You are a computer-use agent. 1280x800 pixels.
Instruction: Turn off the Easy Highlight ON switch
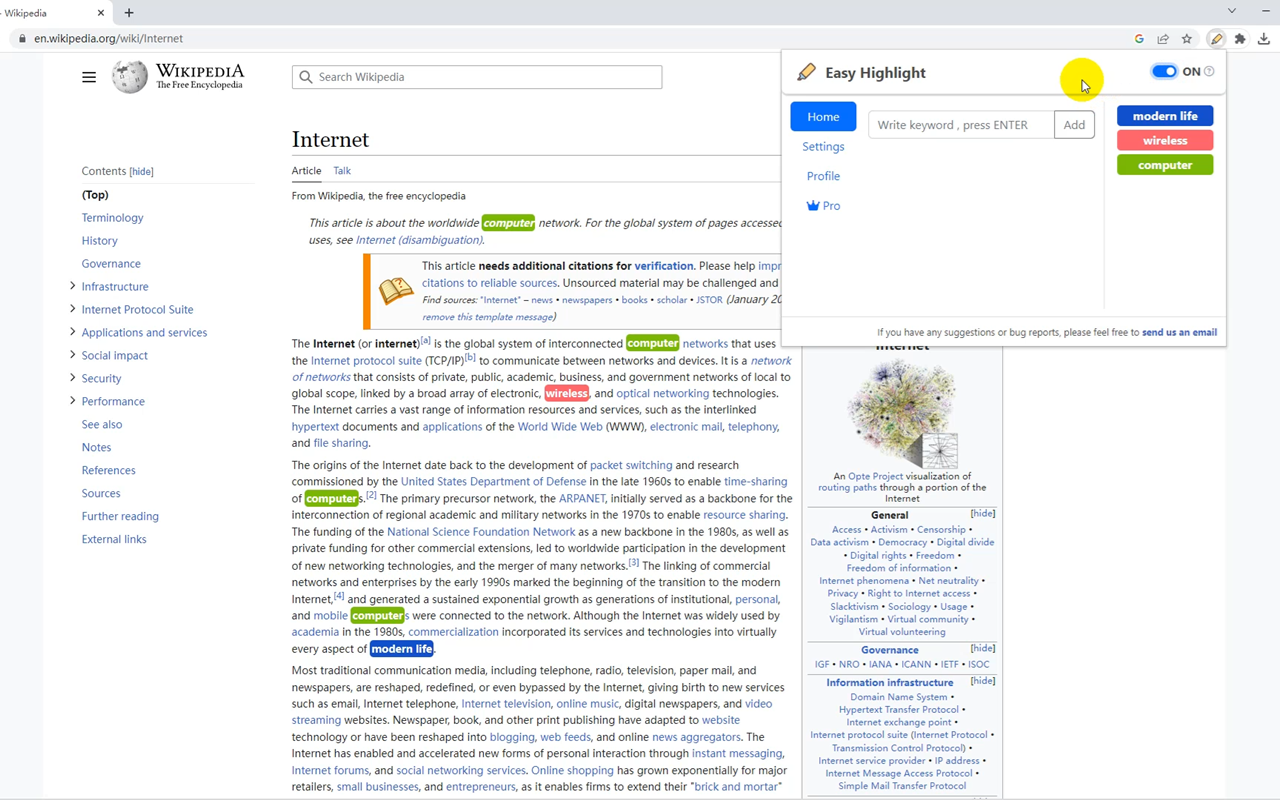tap(1164, 72)
